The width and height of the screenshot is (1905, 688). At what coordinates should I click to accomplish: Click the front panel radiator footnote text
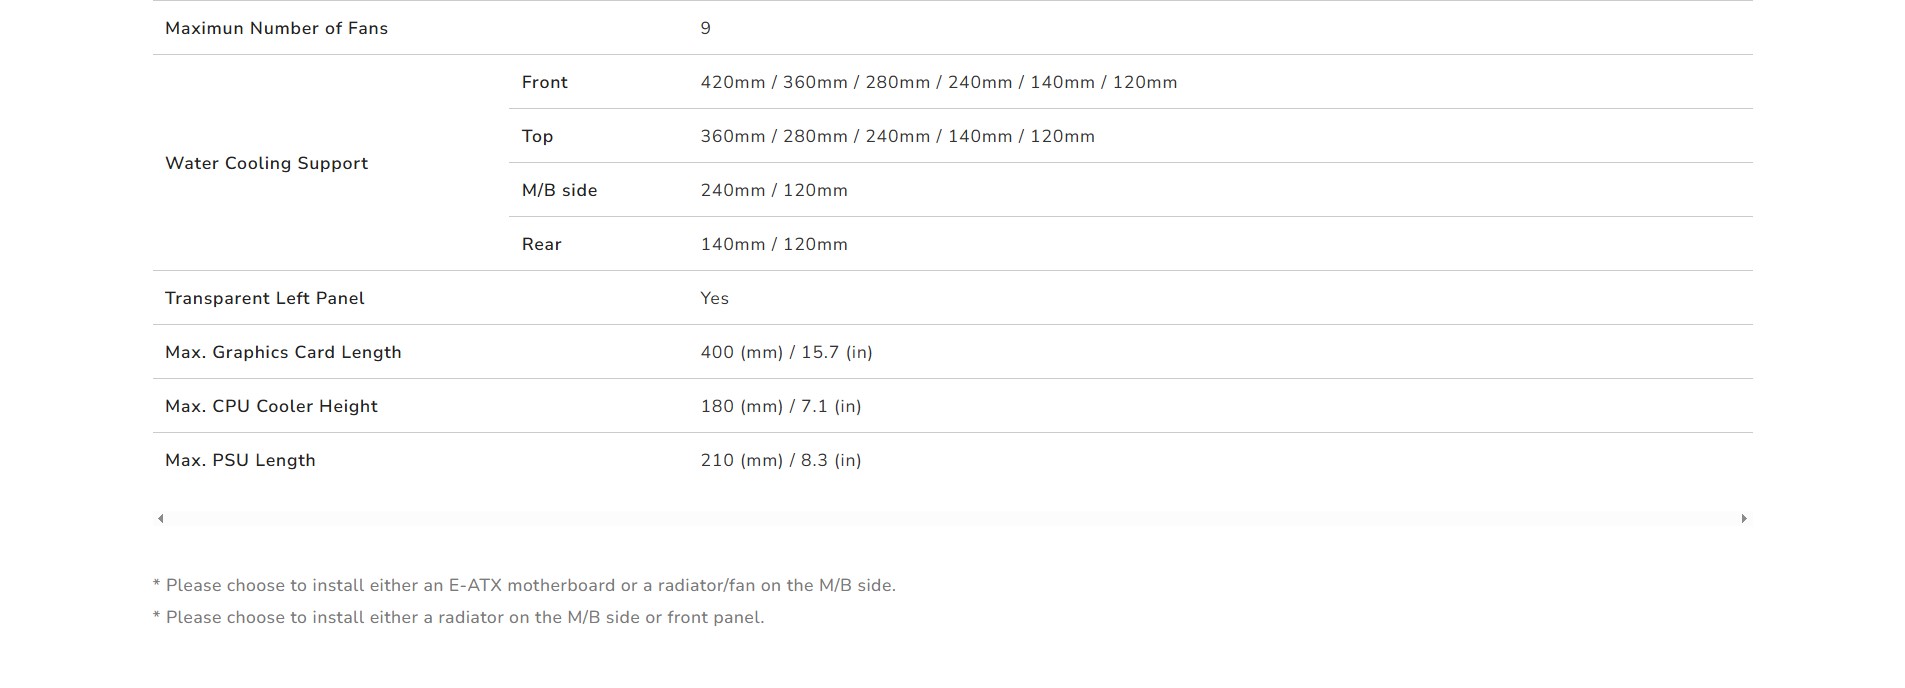tap(458, 617)
